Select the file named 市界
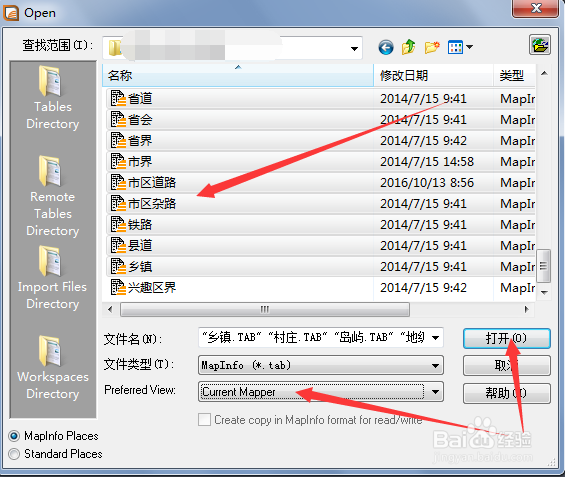This screenshot has height=477, width=565. (x=140, y=161)
